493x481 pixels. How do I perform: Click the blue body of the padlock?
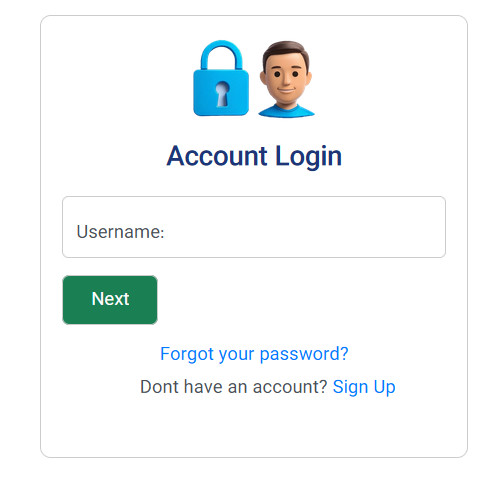221,93
